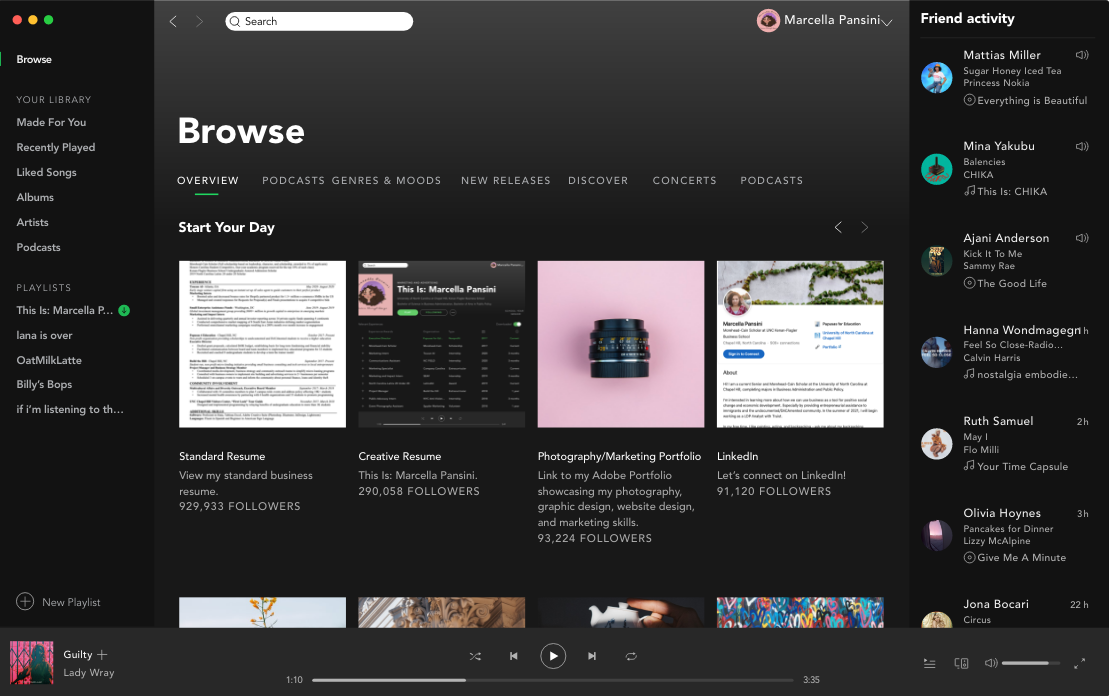1109x696 pixels.
Task: Open Albums in the sidebar
Action: pyautogui.click(x=35, y=197)
